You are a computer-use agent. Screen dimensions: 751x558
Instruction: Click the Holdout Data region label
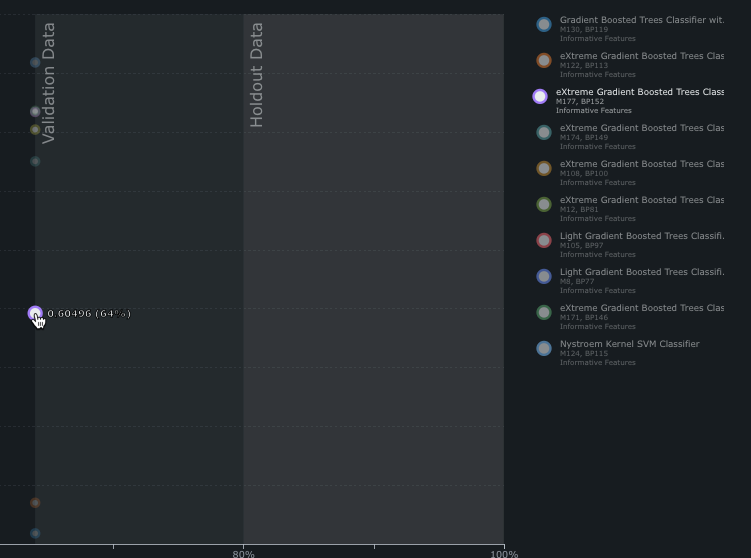[x=257, y=75]
